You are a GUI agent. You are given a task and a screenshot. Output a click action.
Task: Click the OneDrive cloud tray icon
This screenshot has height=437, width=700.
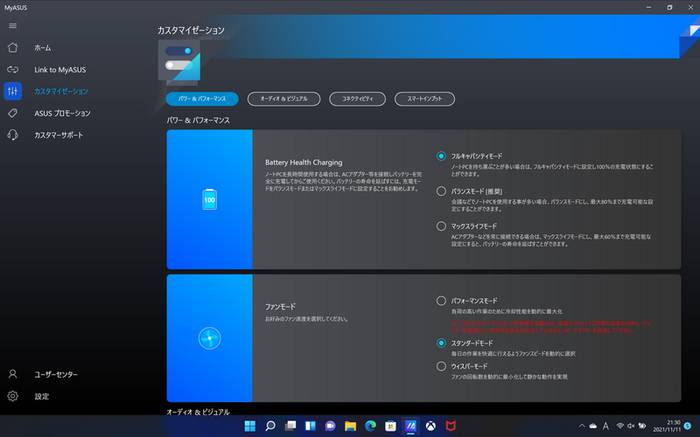click(593, 426)
